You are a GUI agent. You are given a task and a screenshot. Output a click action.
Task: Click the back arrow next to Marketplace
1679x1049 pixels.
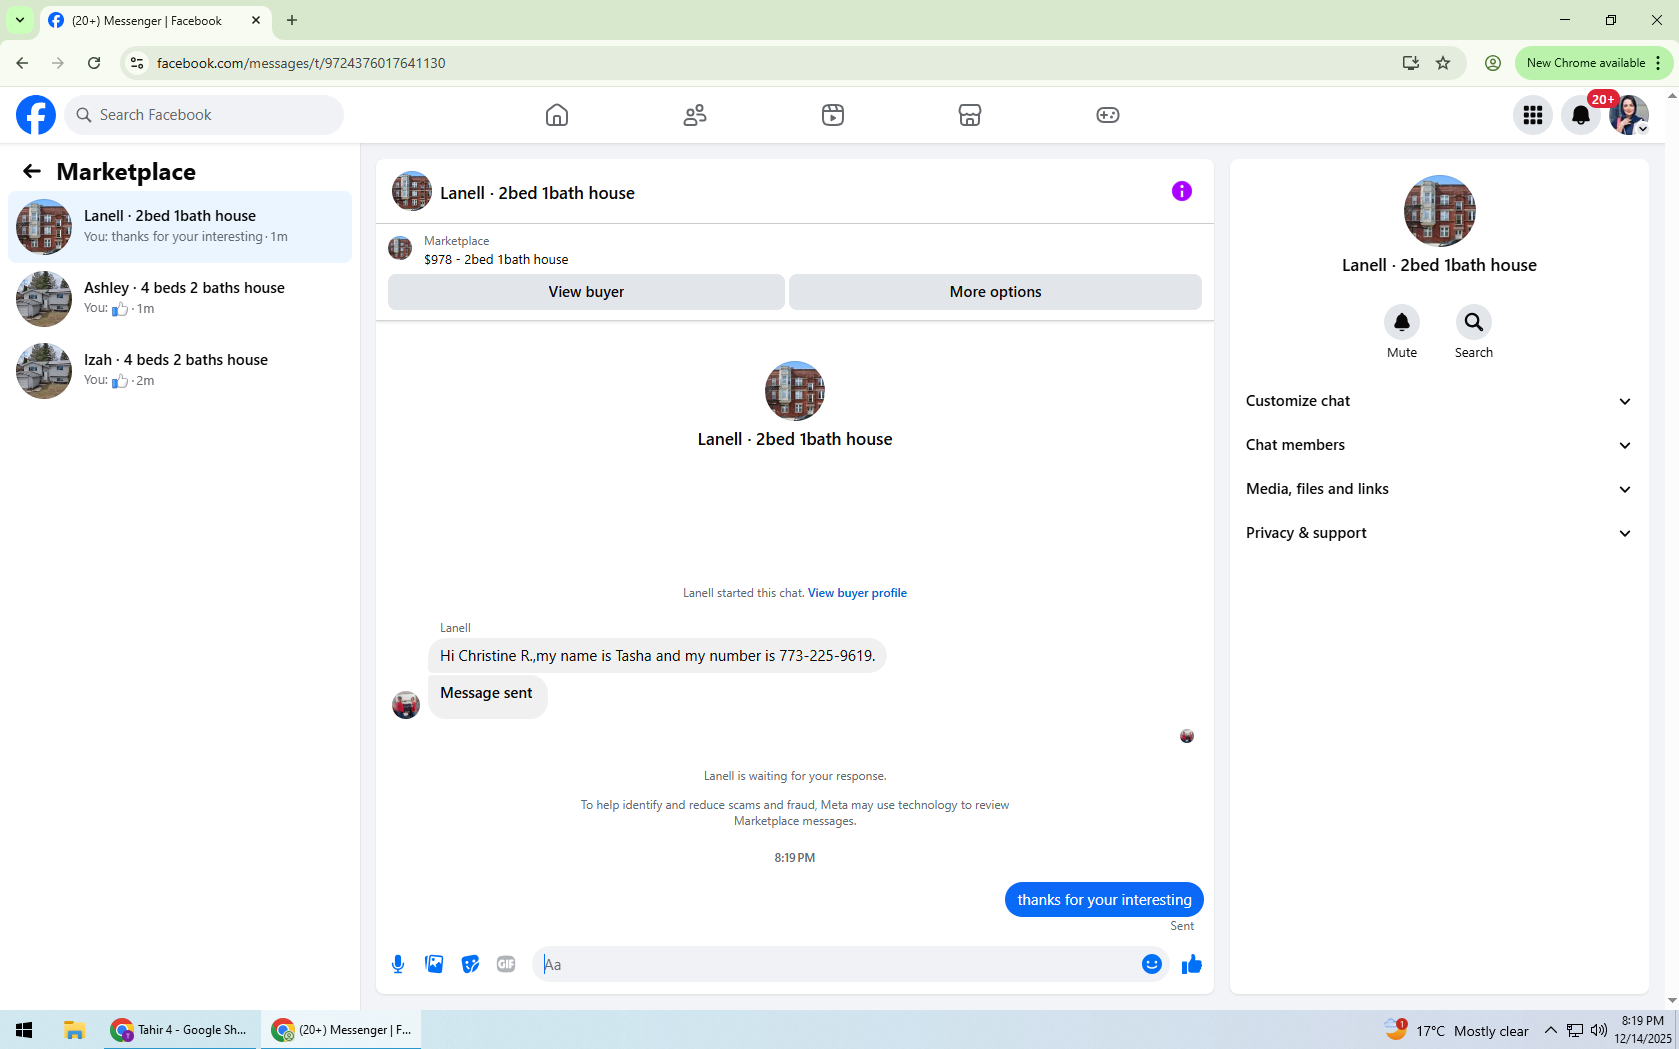click(32, 172)
